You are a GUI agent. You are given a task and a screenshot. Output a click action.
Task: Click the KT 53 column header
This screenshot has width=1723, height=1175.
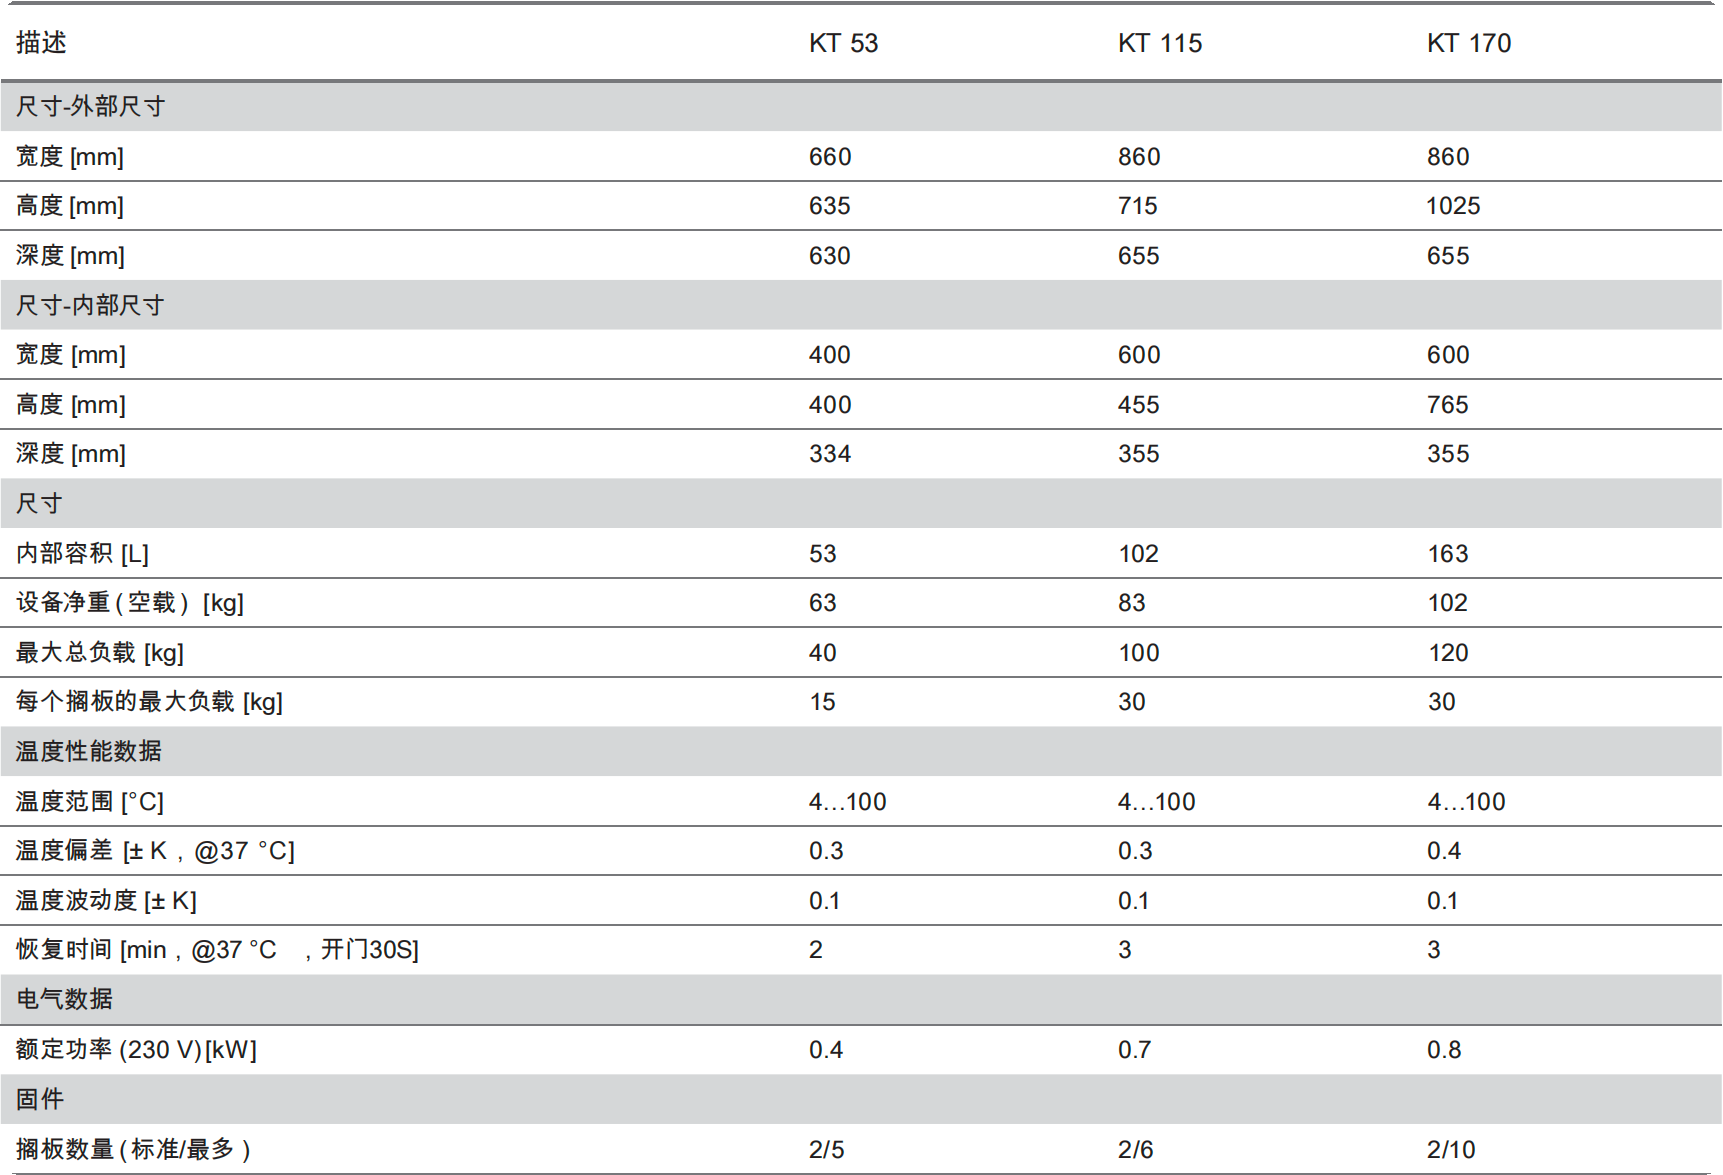843,43
